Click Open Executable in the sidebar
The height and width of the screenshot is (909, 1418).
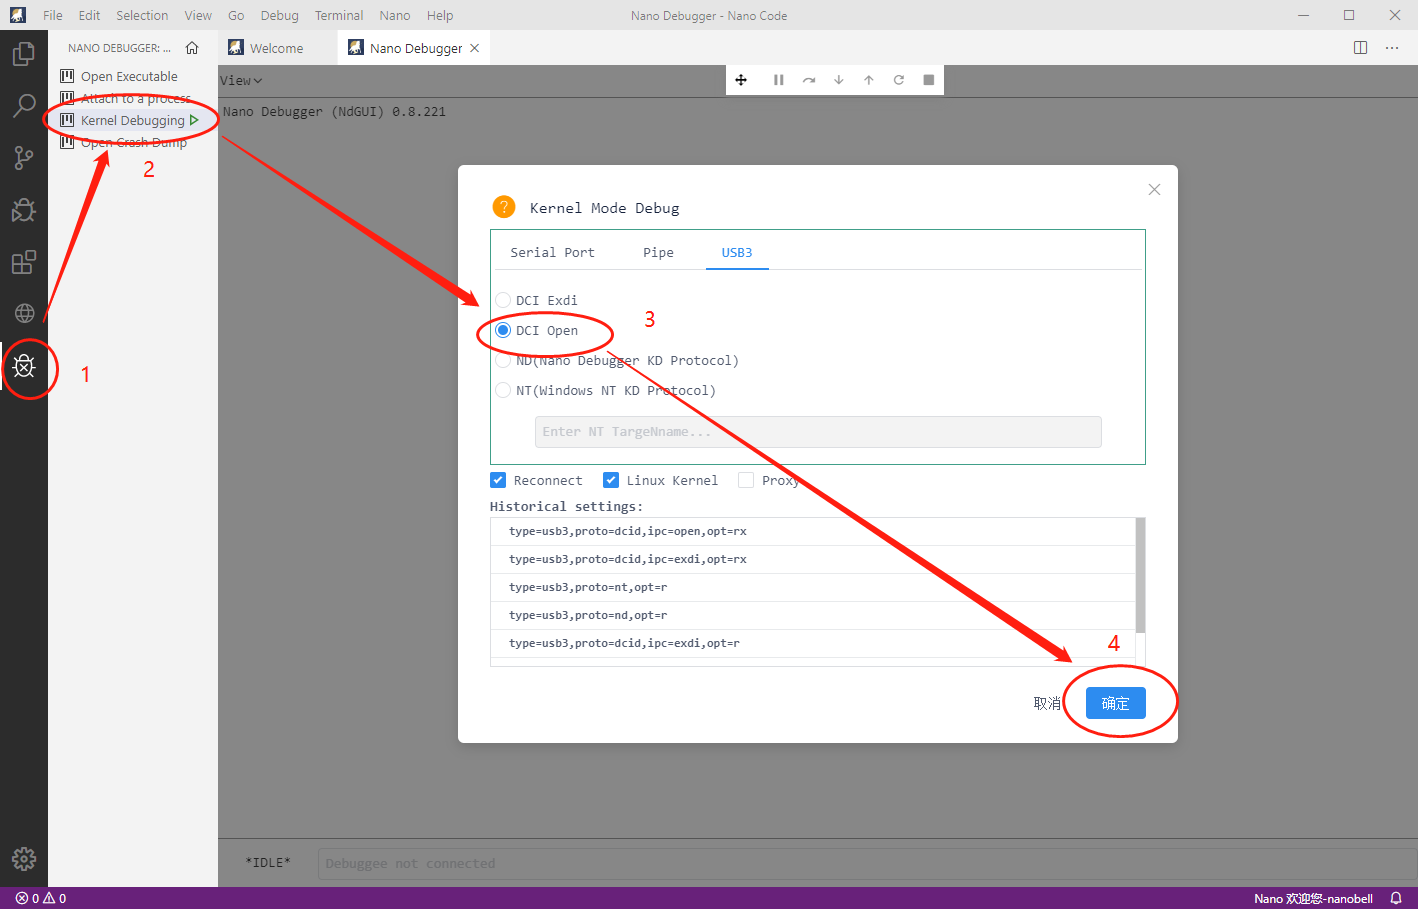pyautogui.click(x=129, y=76)
